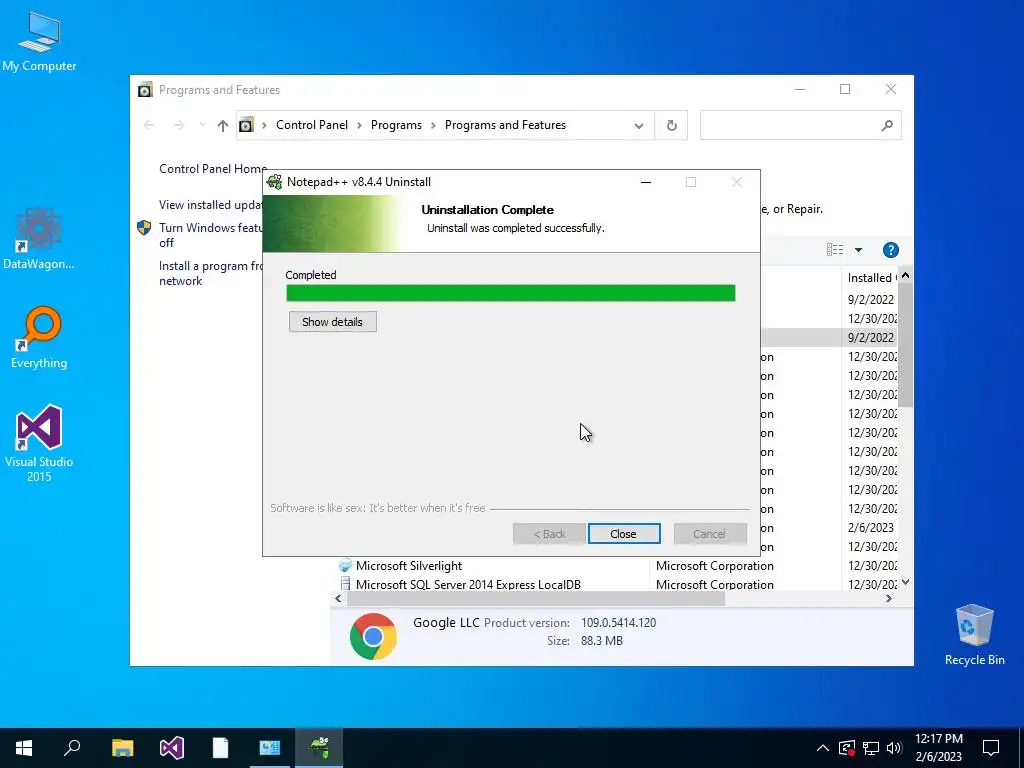
Task: Click the green uninstall progress bar
Action: click(x=511, y=293)
